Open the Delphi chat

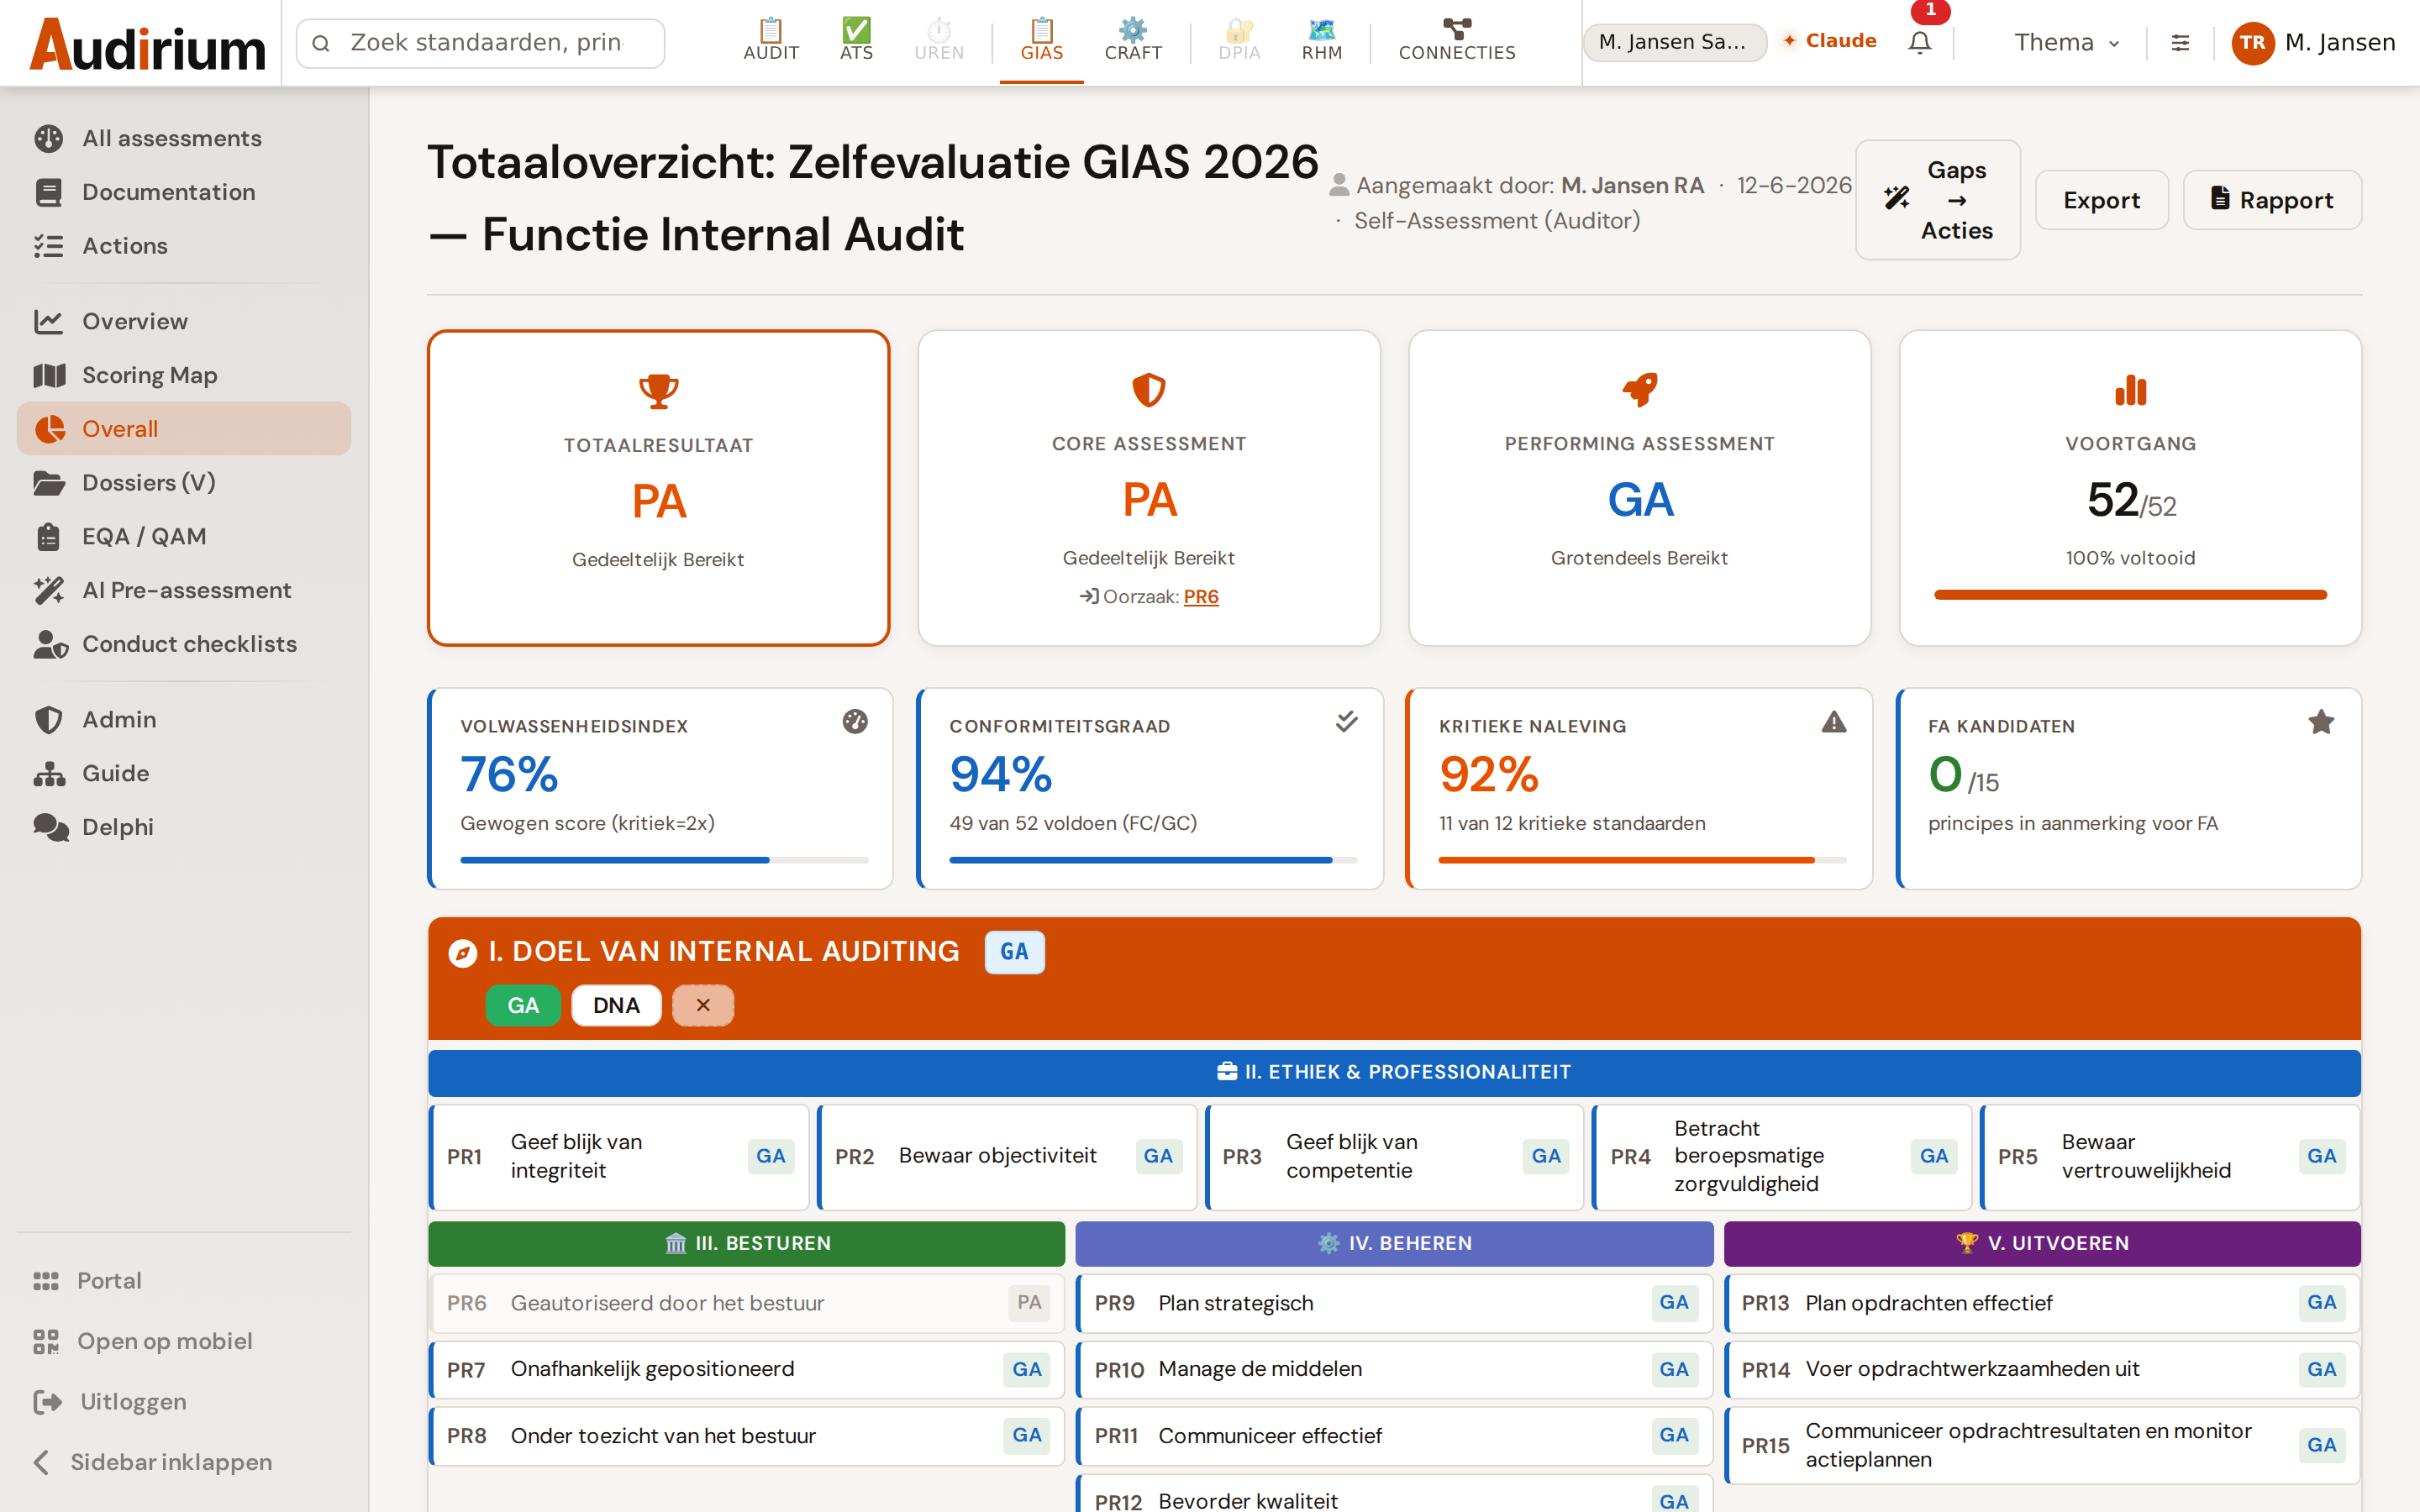pyautogui.click(x=184, y=827)
